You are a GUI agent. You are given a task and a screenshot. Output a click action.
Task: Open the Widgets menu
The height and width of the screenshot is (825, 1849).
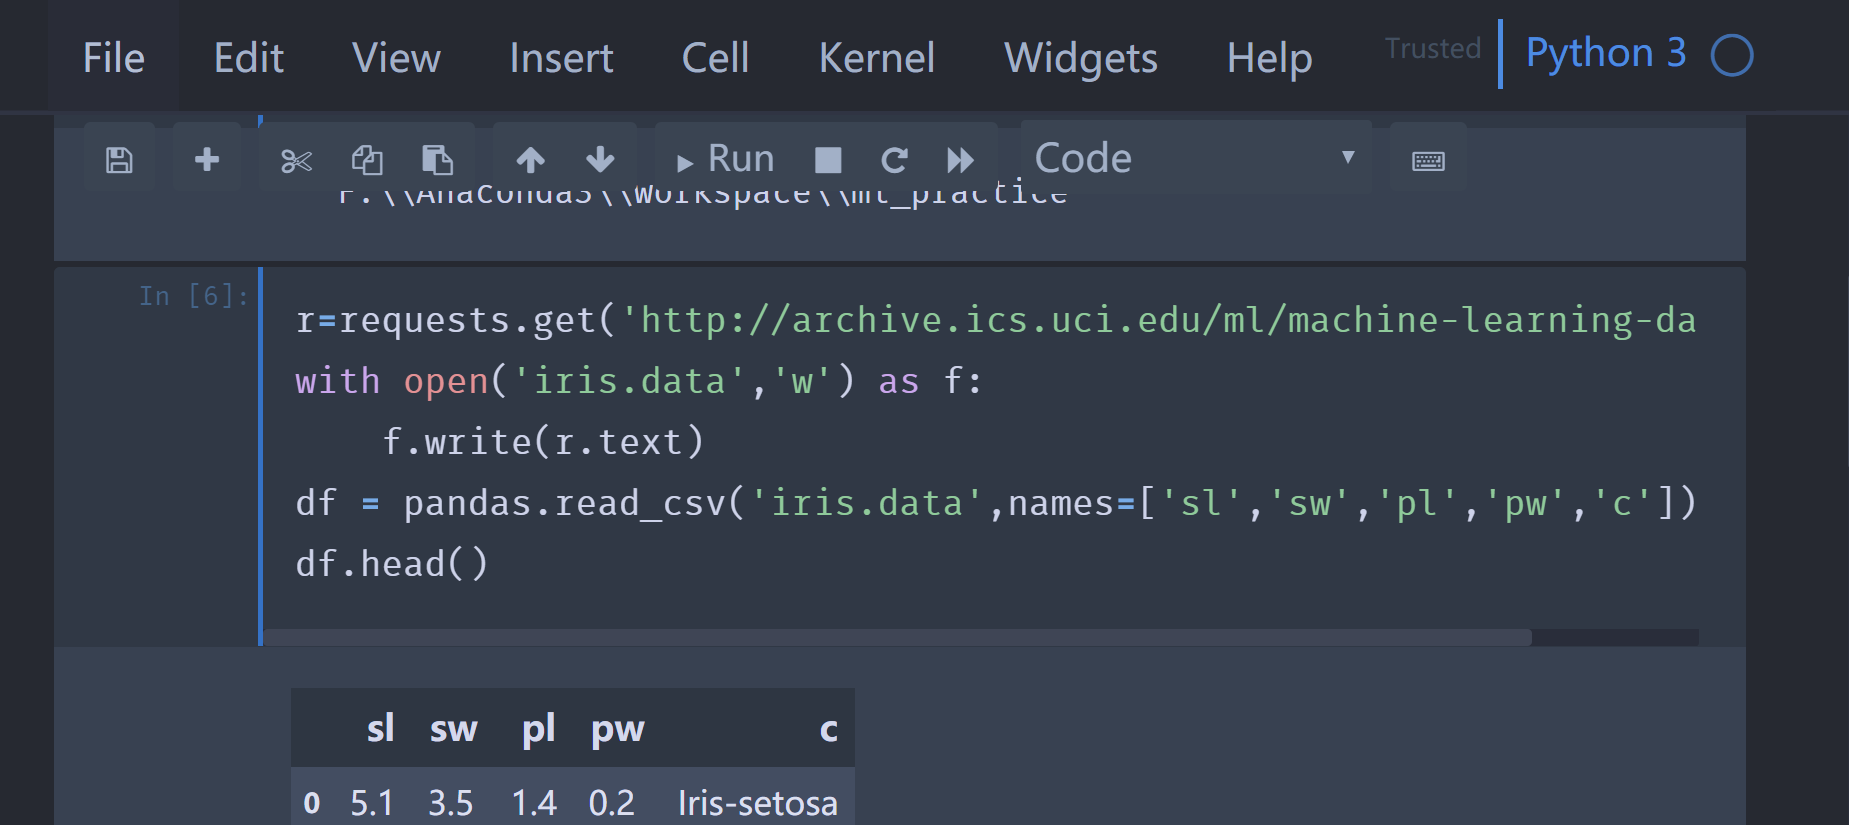1081,57
